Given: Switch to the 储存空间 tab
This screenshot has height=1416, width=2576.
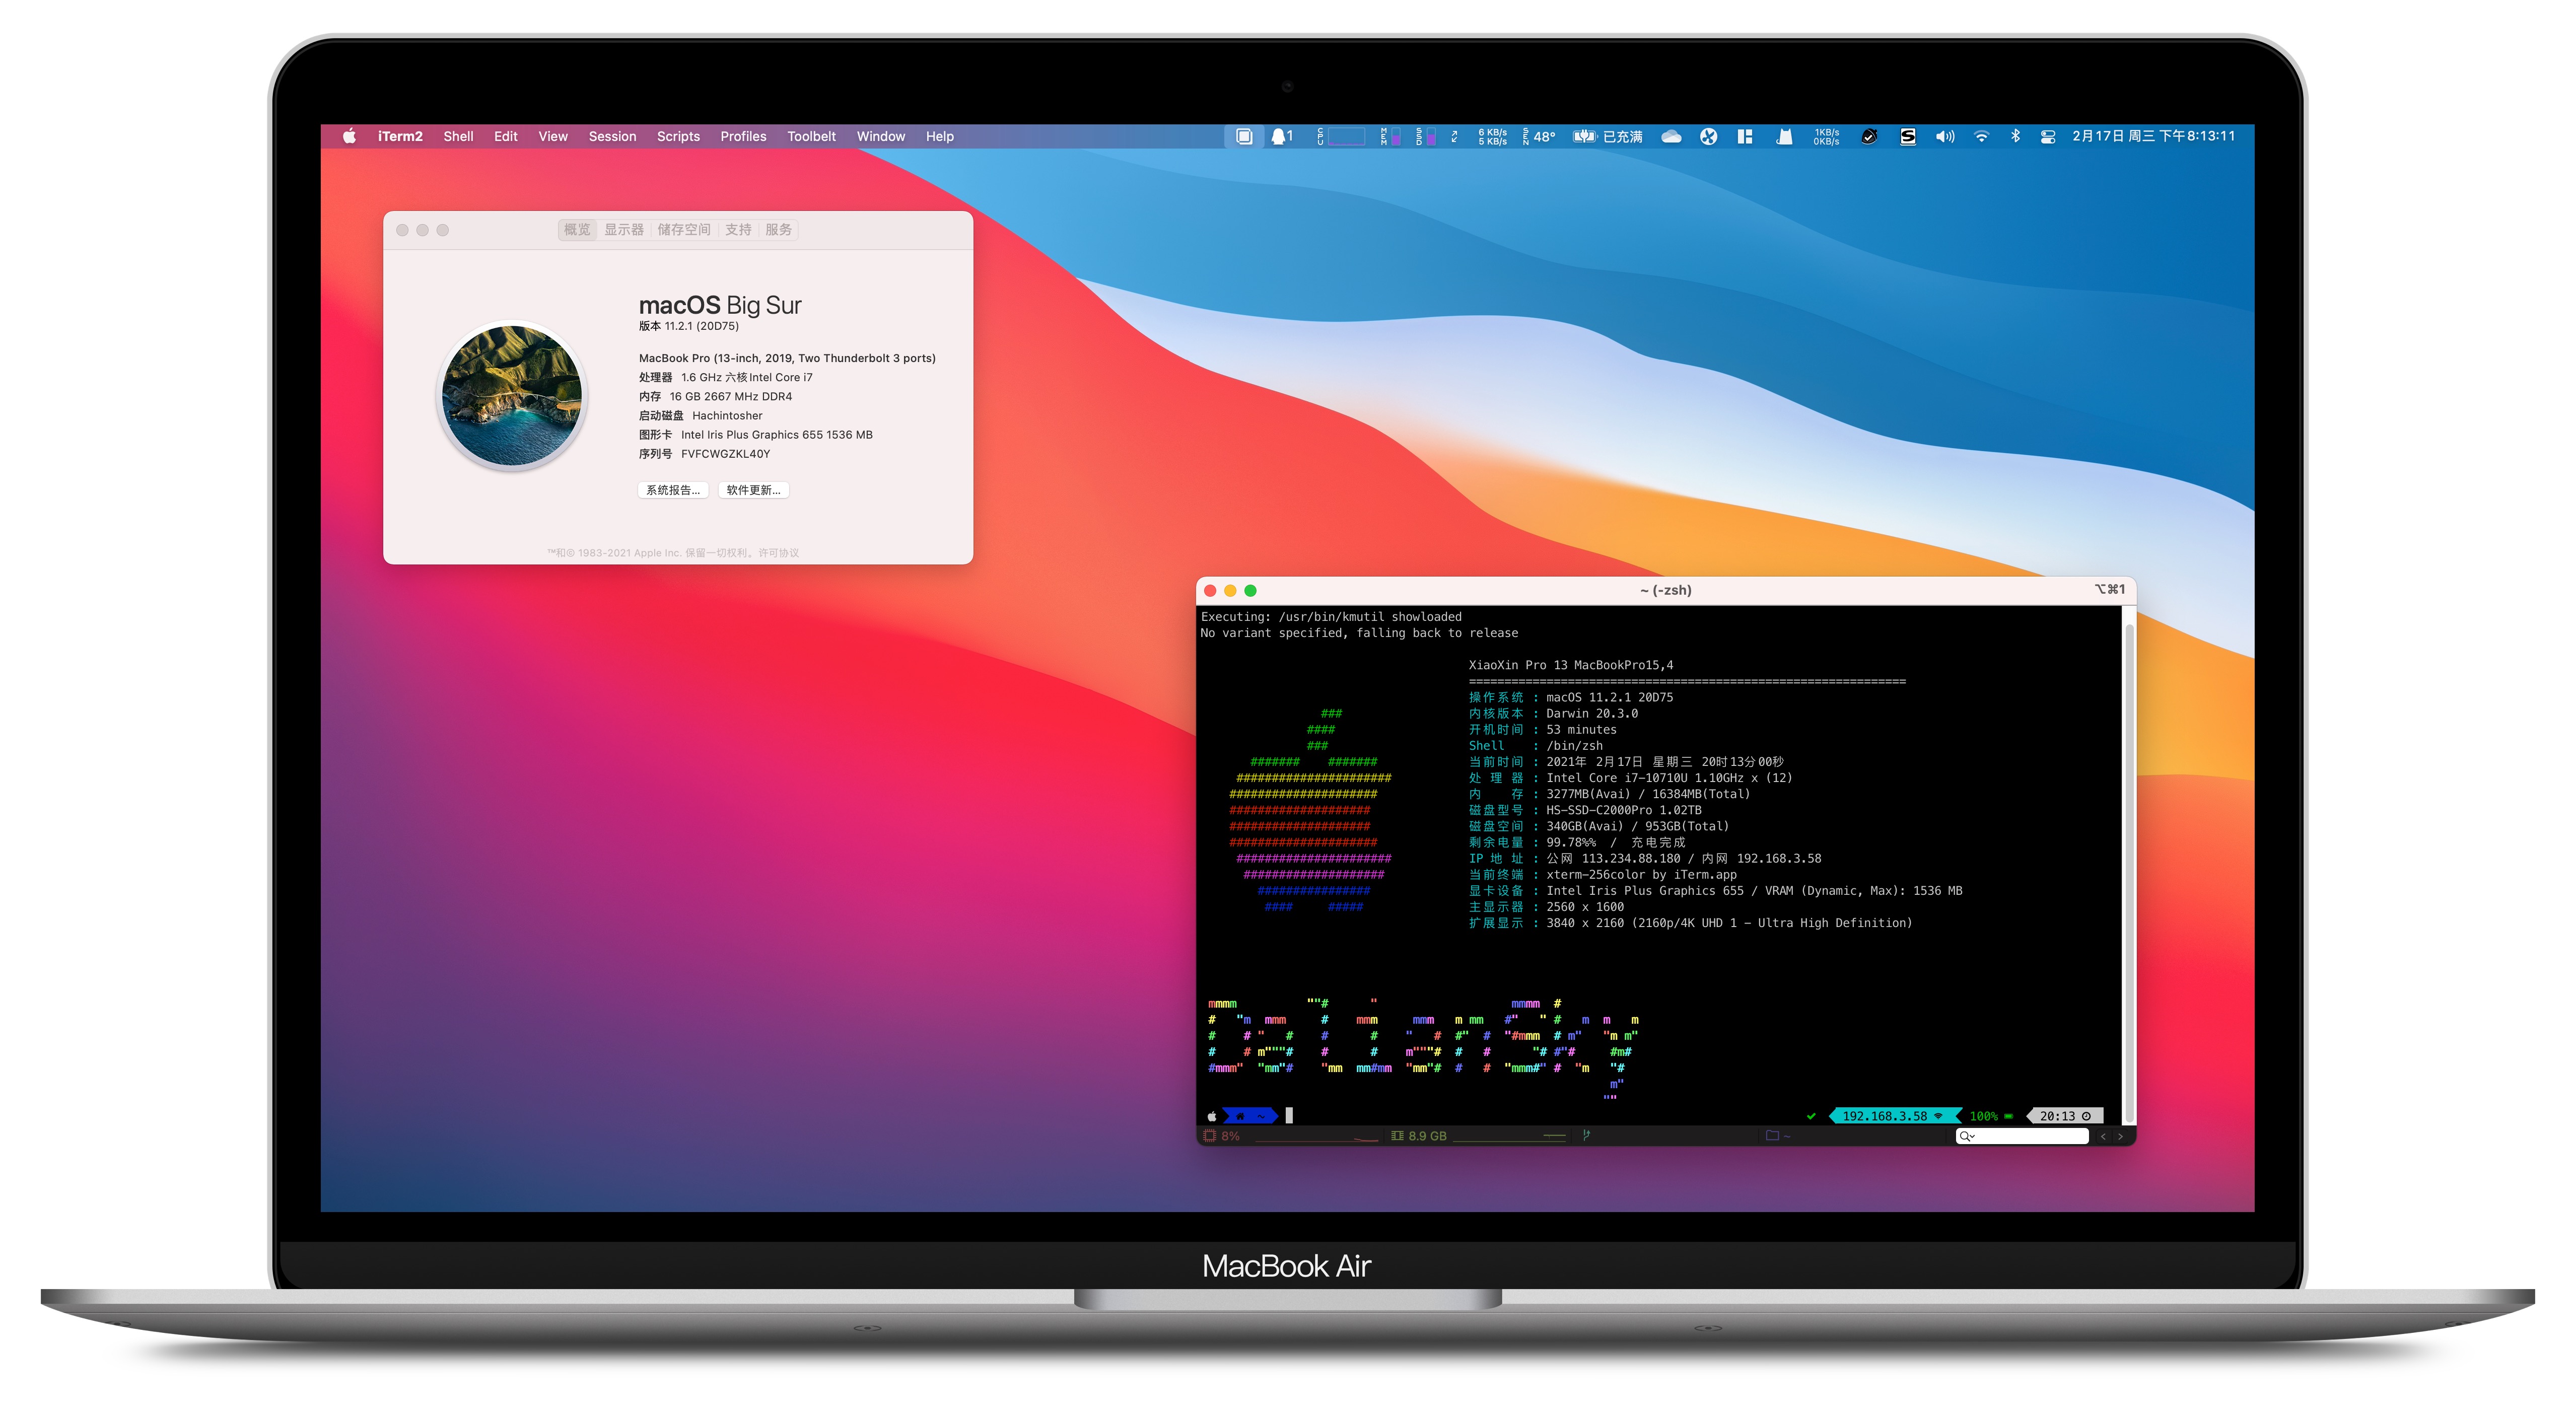Looking at the screenshot, I should [684, 230].
